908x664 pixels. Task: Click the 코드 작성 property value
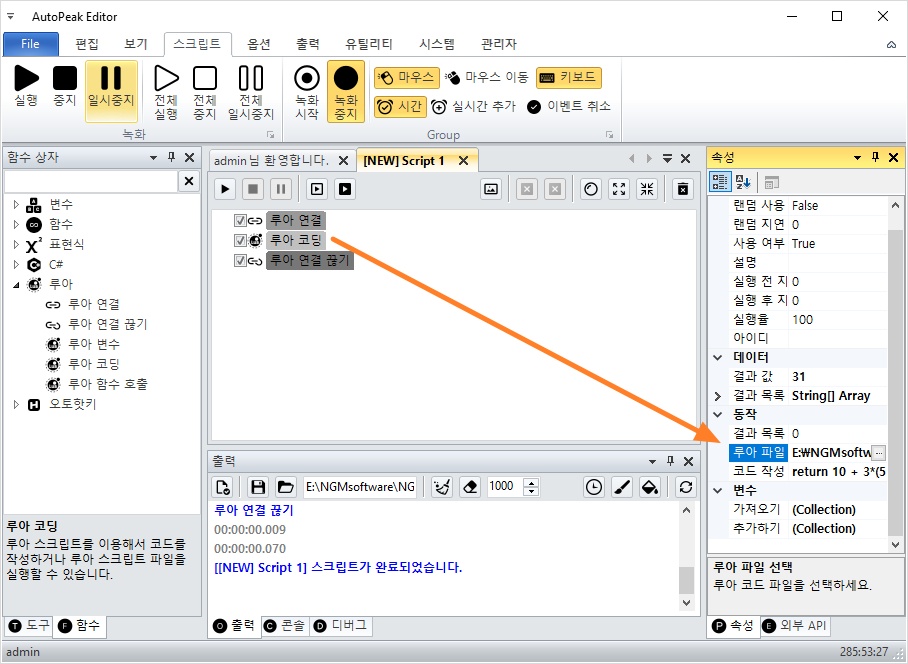coord(838,472)
